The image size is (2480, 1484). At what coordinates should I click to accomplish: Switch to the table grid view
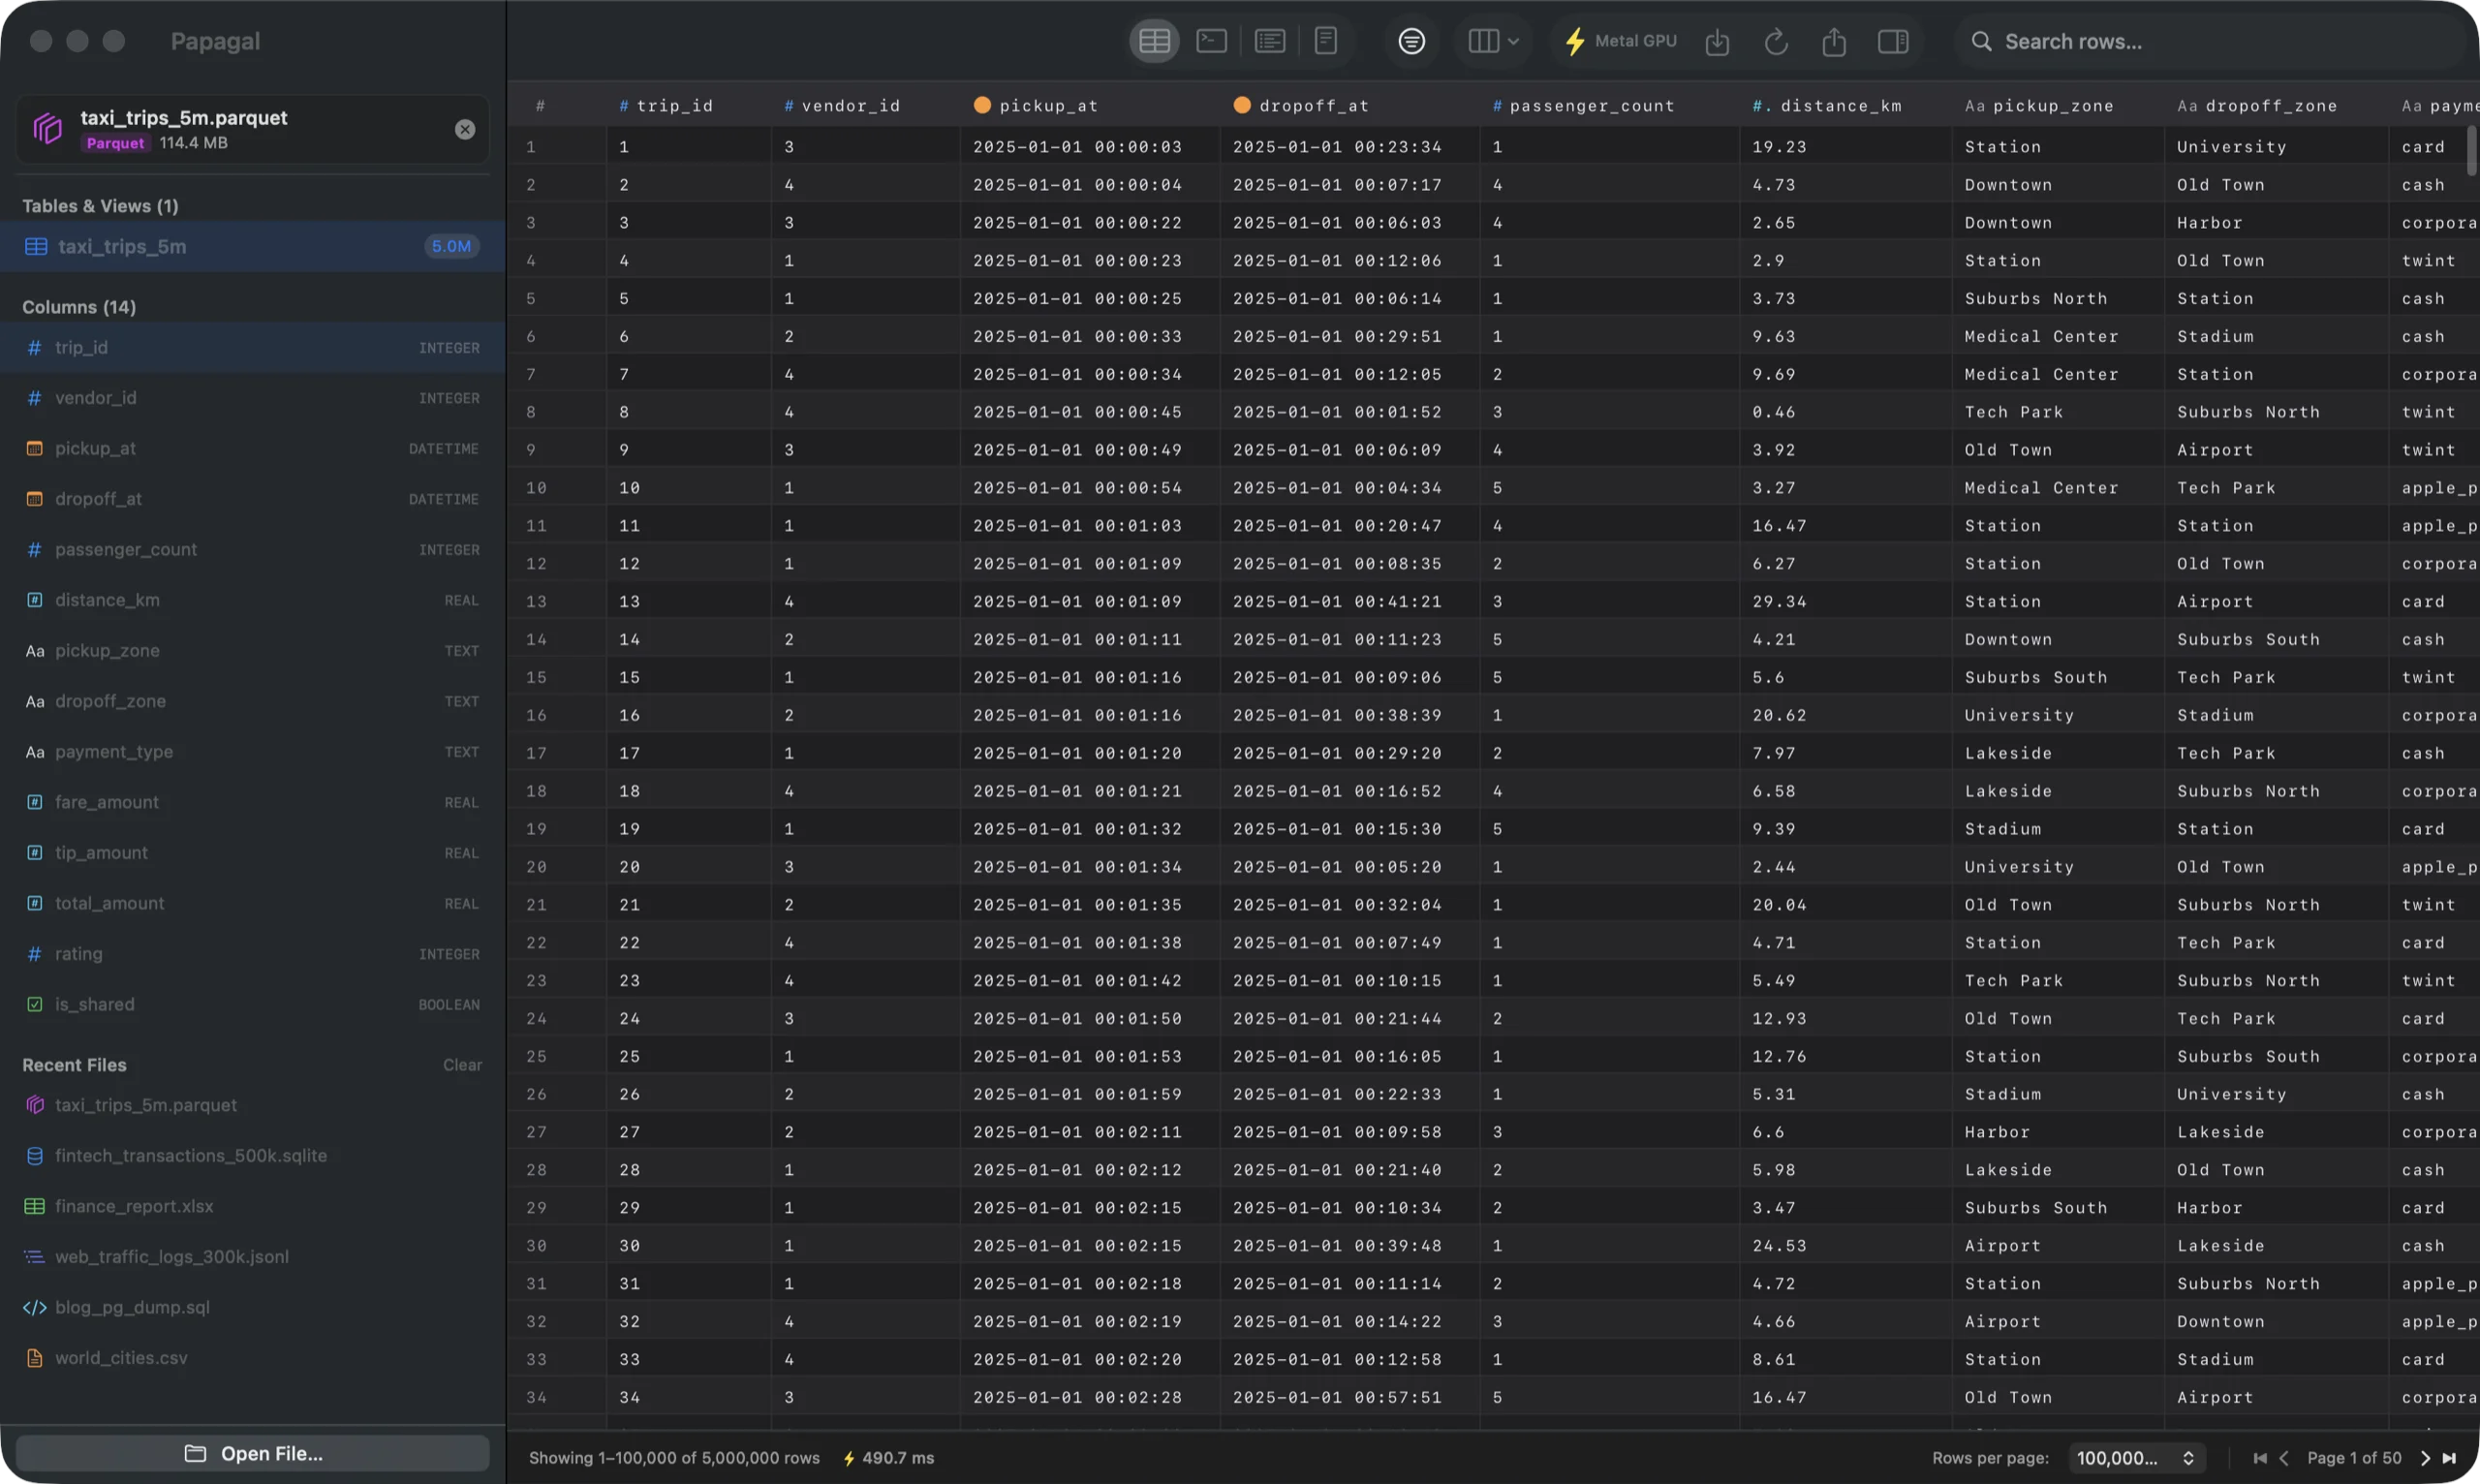point(1154,41)
